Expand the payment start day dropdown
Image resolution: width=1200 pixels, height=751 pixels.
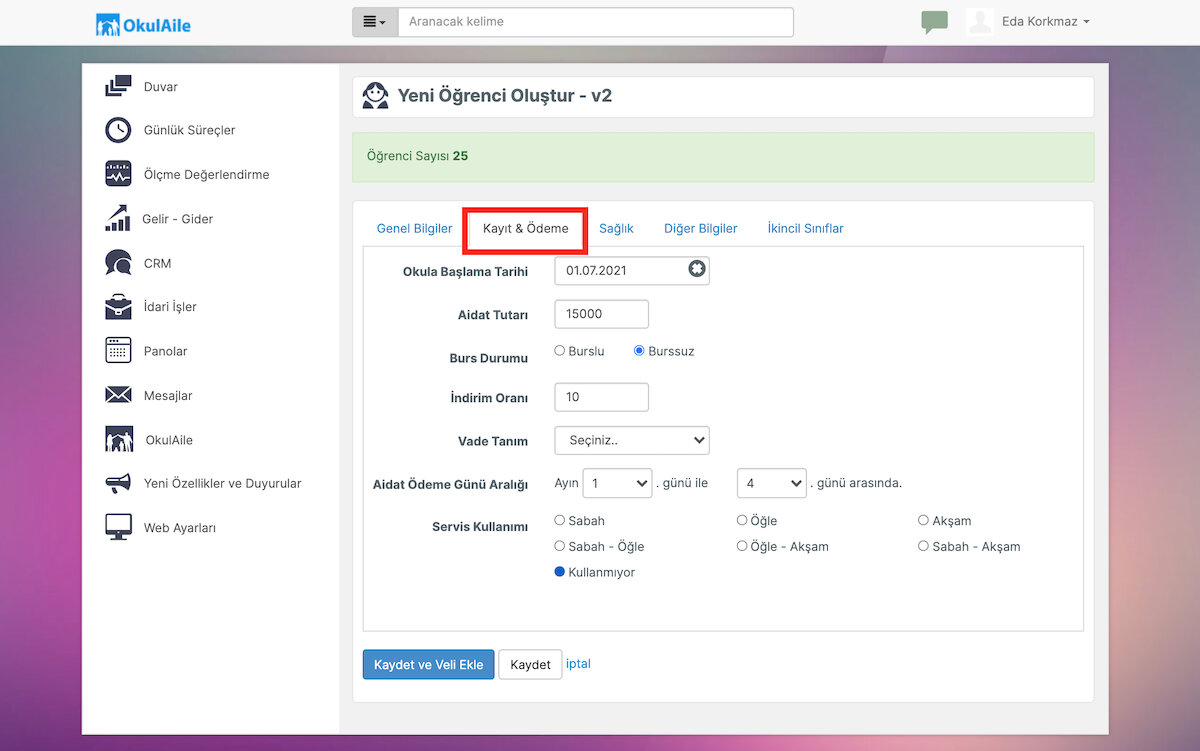tap(617, 483)
